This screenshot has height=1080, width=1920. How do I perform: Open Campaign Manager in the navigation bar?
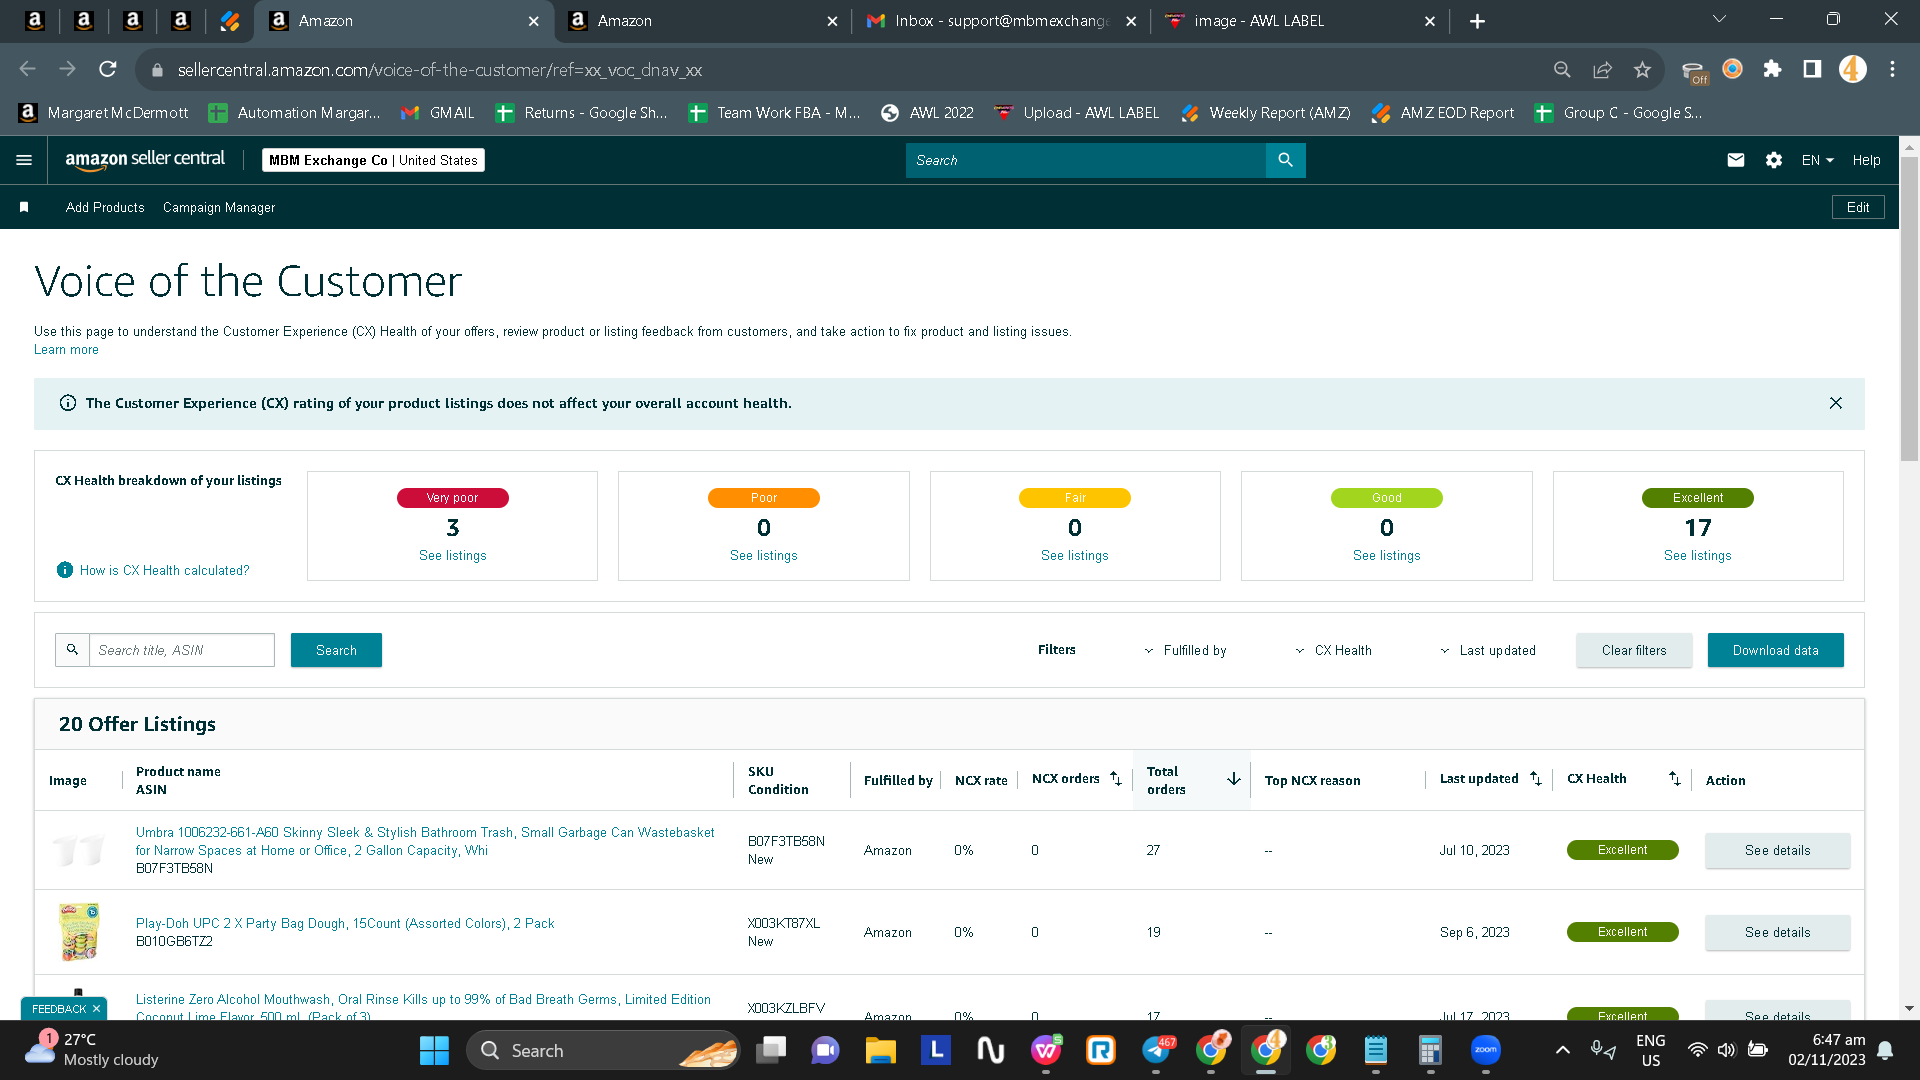tap(219, 207)
